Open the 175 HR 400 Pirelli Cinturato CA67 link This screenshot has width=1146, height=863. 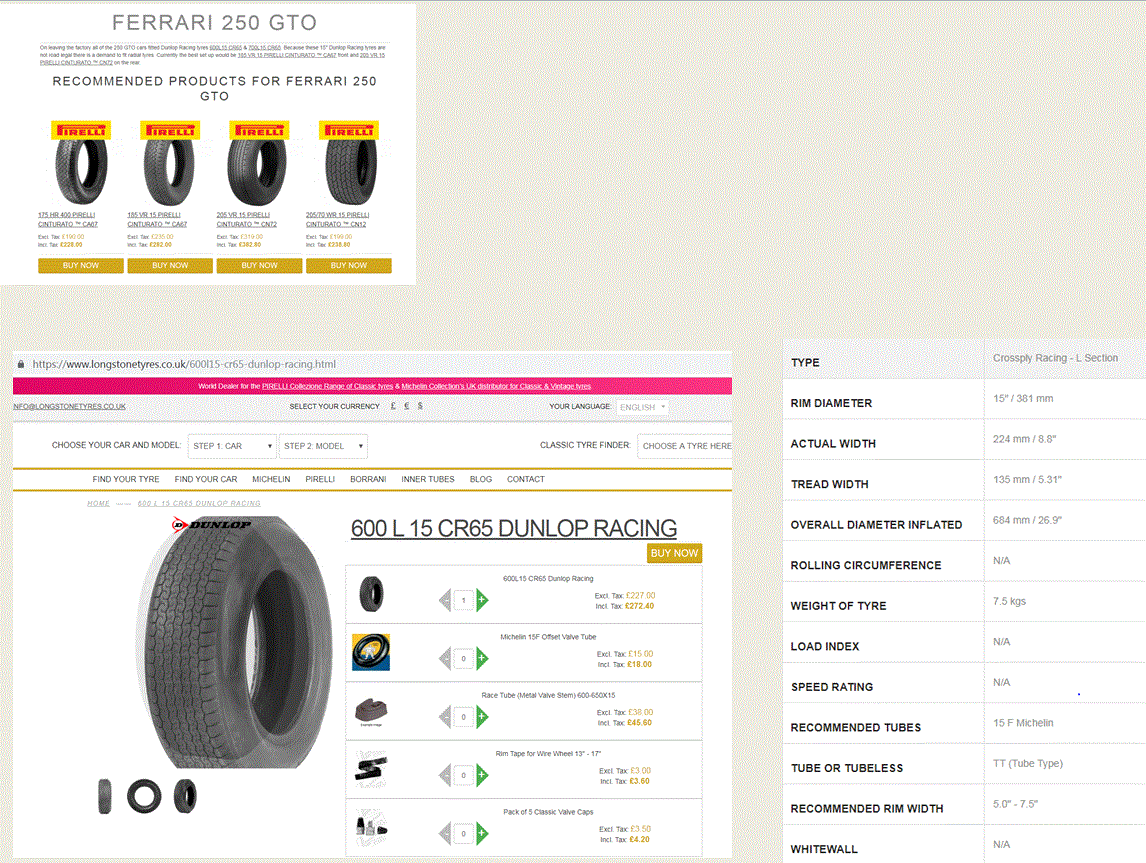tap(67, 220)
